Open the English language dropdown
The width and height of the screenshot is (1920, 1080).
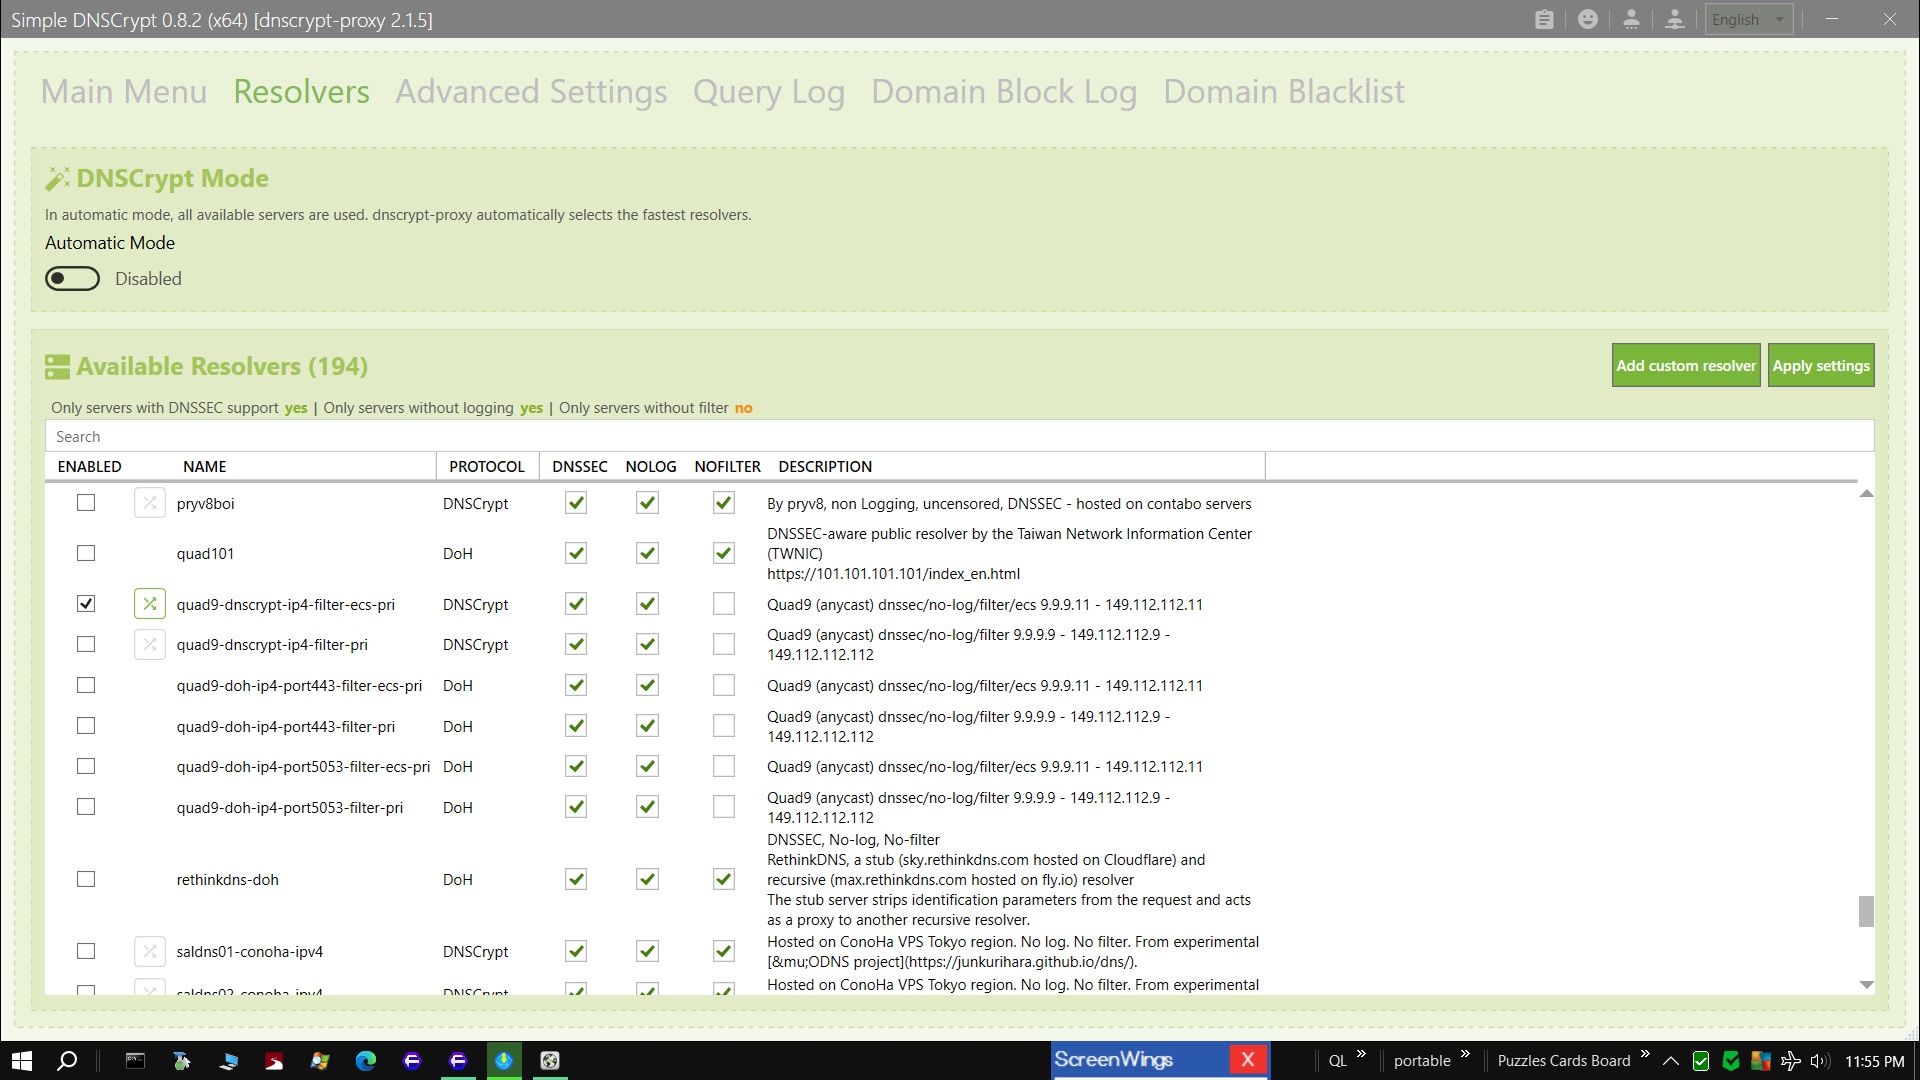[1748, 19]
